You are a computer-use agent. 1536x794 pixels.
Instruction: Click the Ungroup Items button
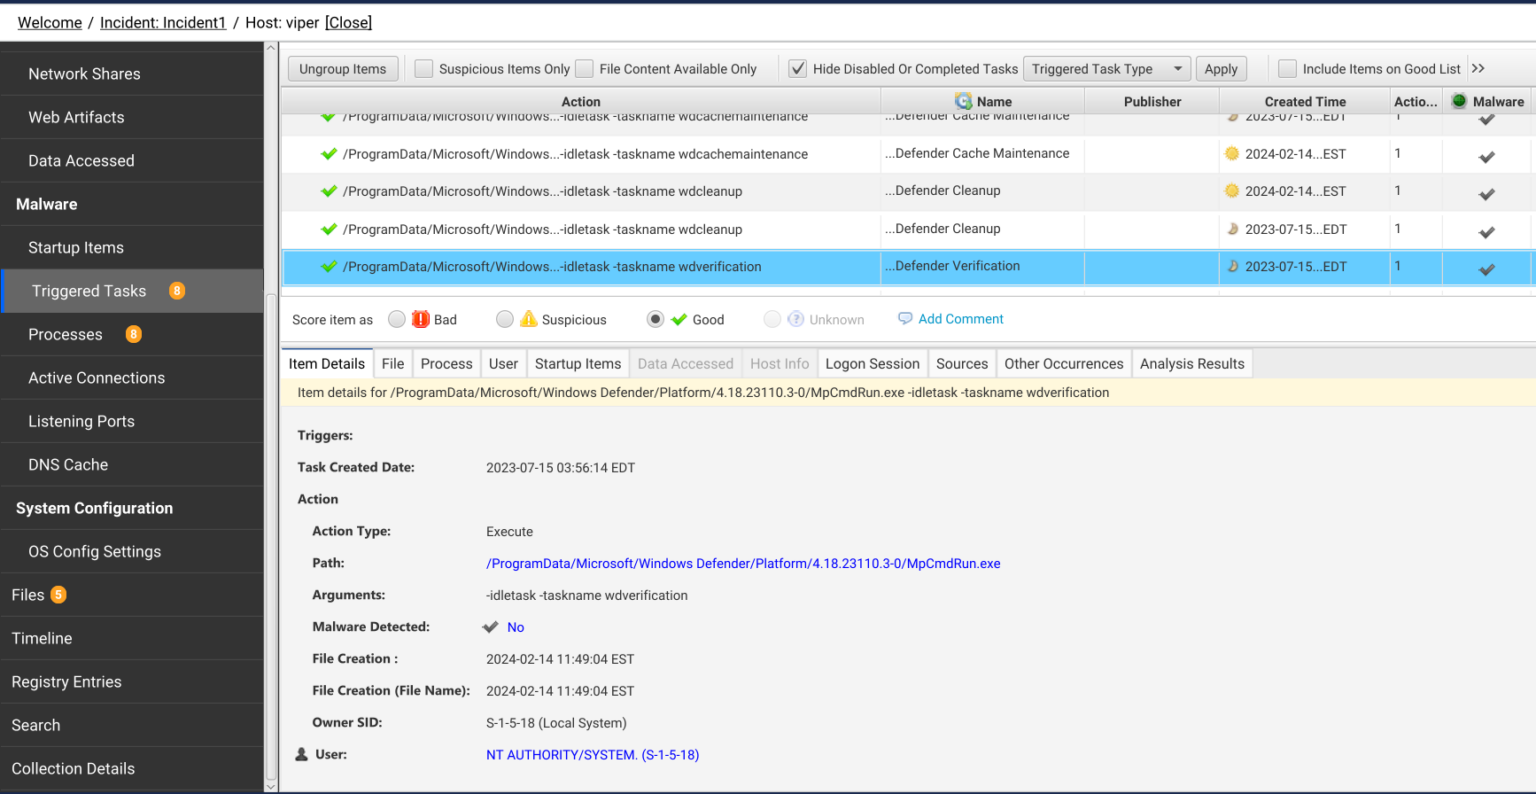pyautogui.click(x=343, y=68)
